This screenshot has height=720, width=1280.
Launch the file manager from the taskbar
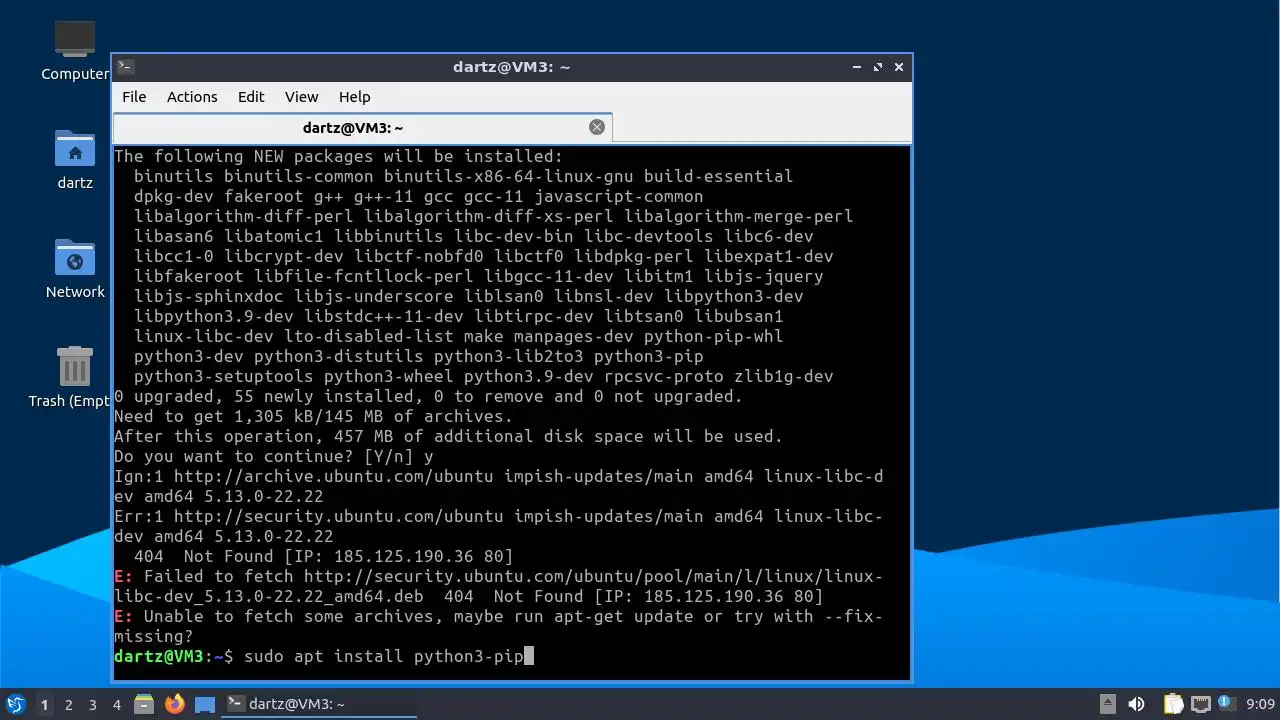[x=144, y=704]
